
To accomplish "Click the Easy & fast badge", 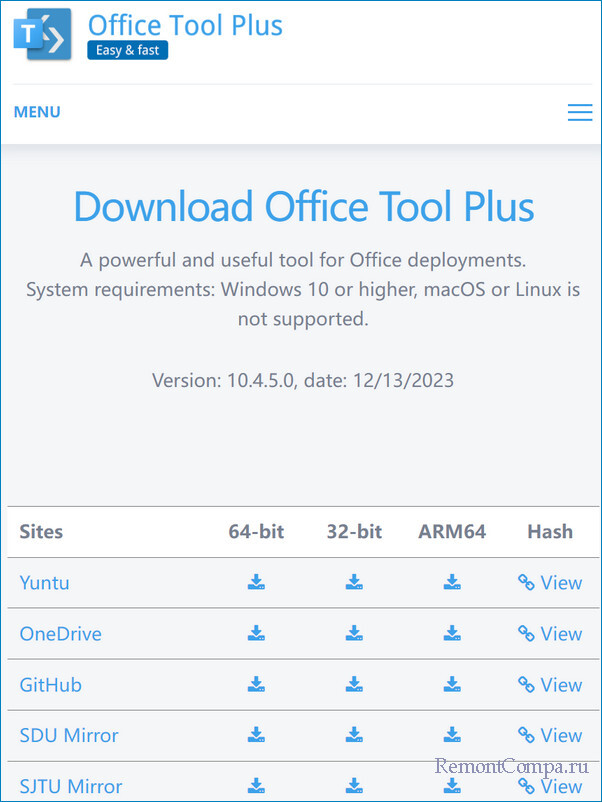I will 127,50.
